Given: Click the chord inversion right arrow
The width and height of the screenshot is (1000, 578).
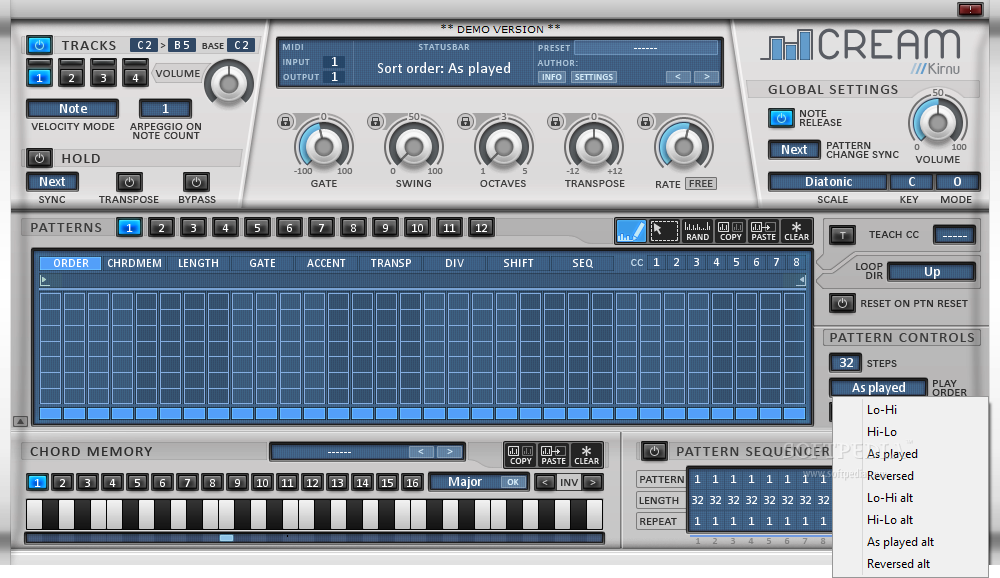Looking at the screenshot, I should click(593, 482).
